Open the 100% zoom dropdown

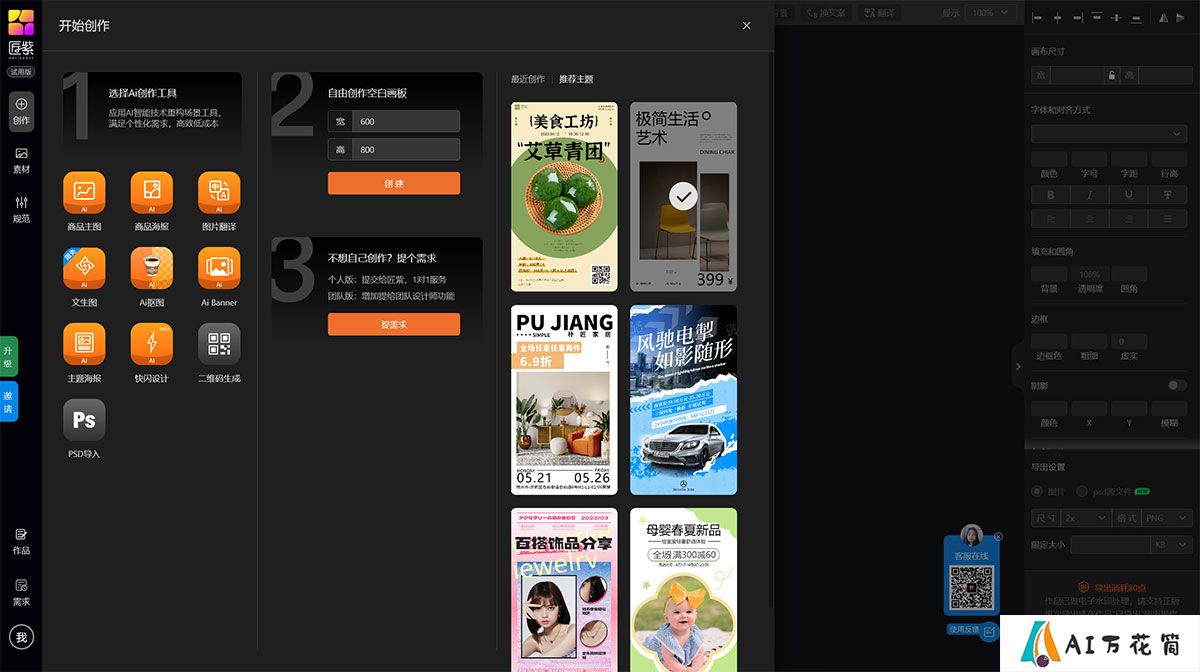coord(993,13)
